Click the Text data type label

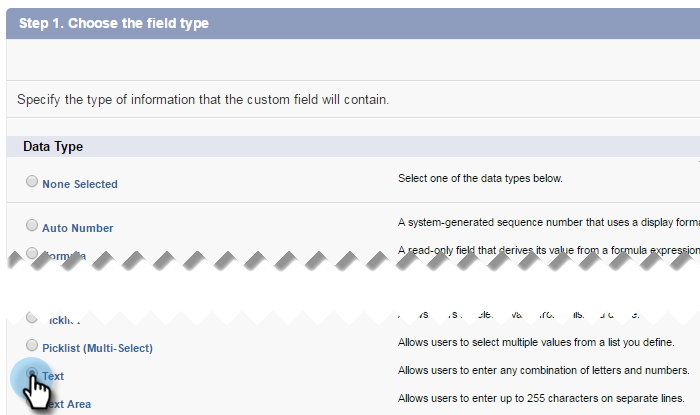point(53,376)
